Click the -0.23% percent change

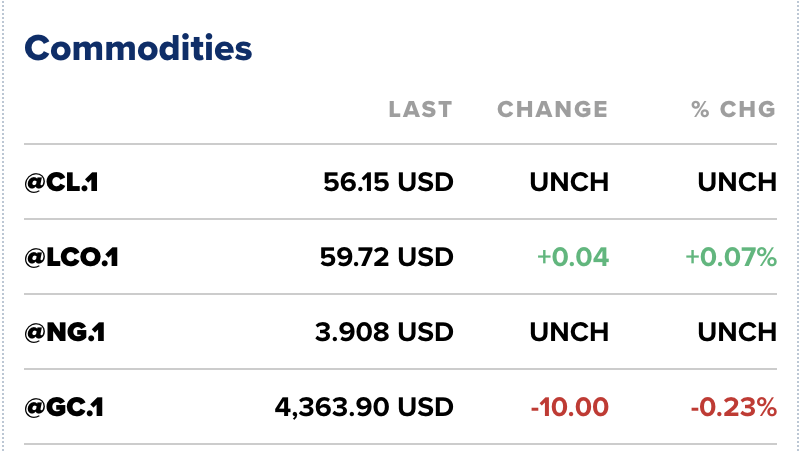pyautogui.click(x=733, y=407)
